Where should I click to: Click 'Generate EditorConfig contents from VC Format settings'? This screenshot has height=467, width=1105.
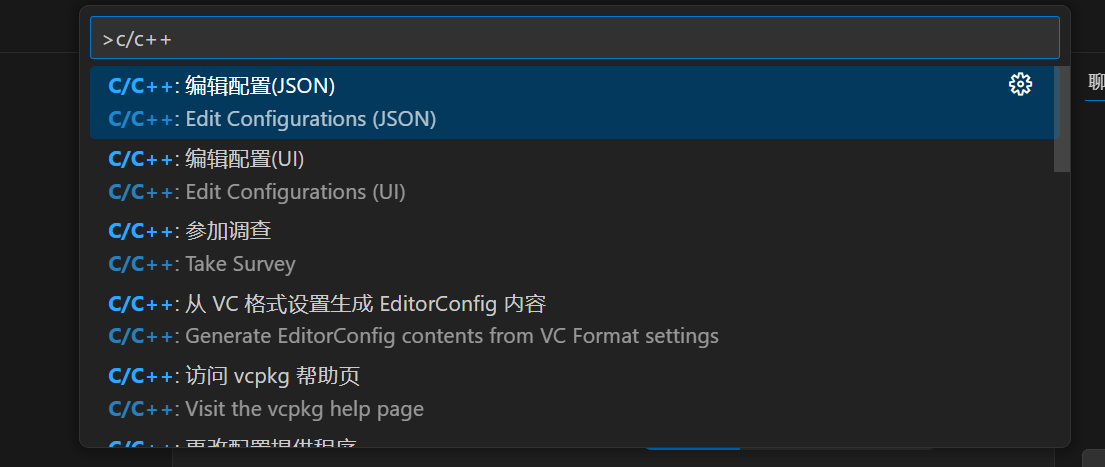pos(451,336)
